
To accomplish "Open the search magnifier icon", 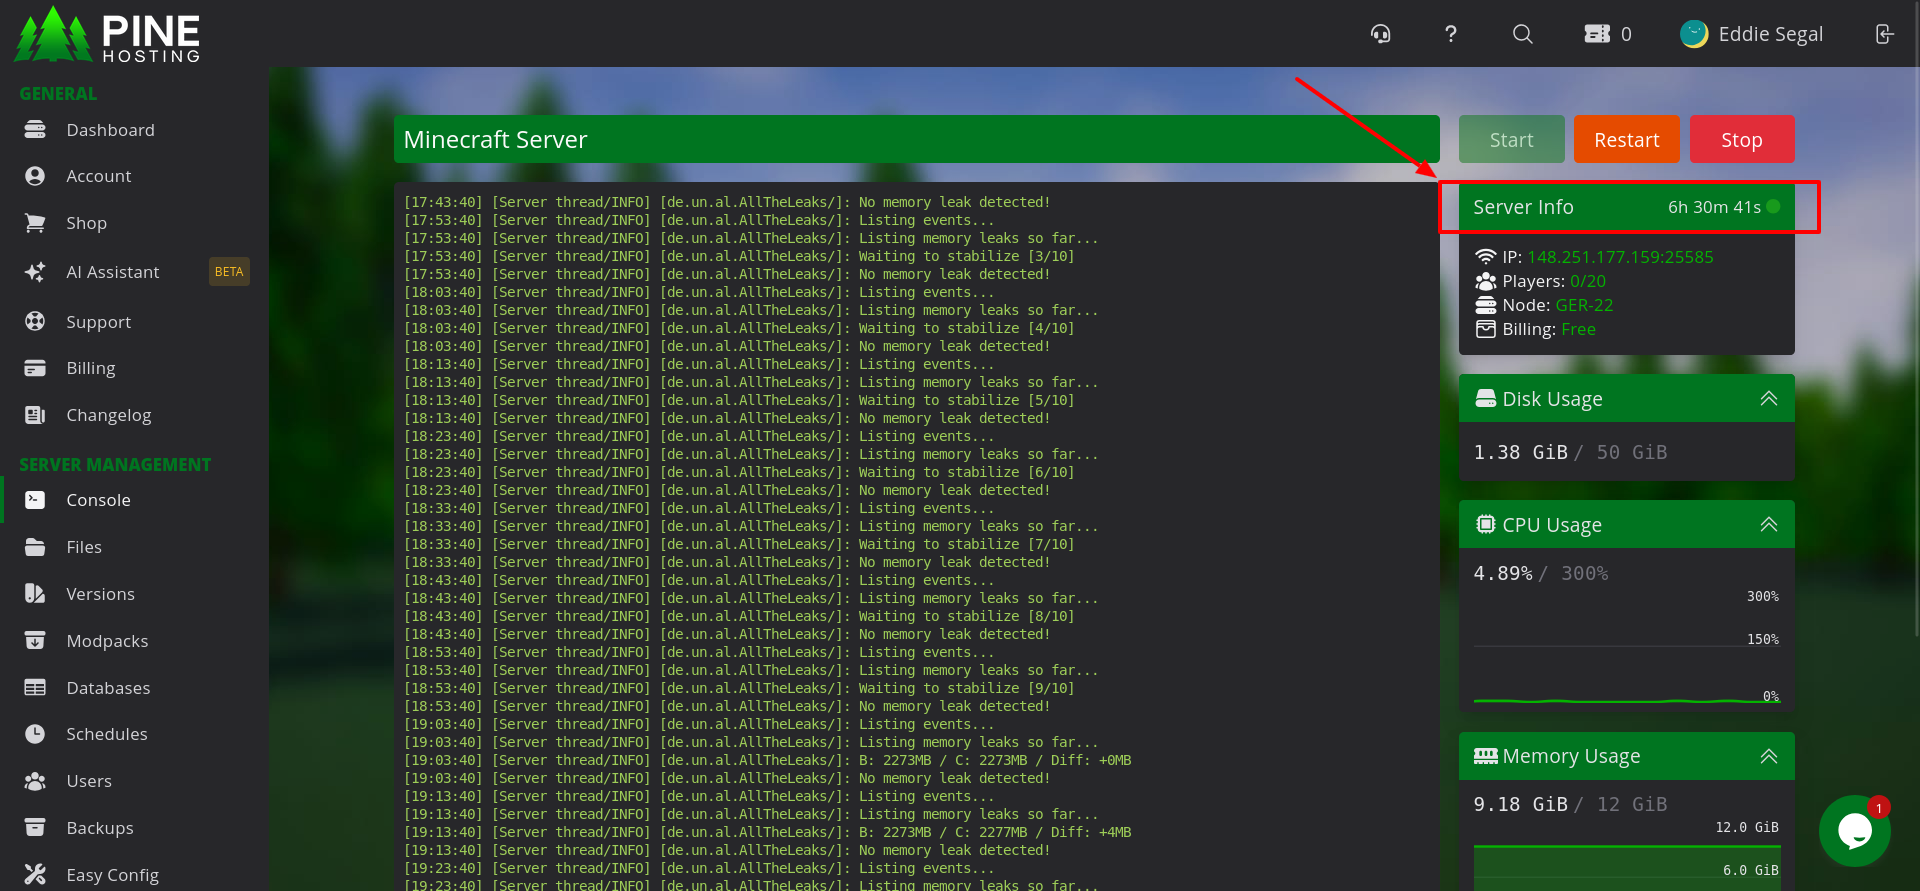I will pos(1522,34).
